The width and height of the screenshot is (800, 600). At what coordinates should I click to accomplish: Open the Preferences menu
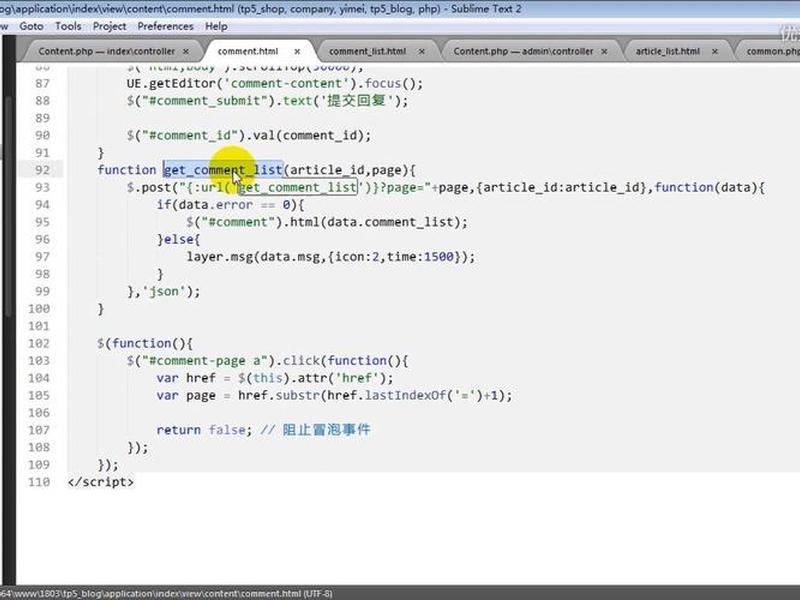click(165, 26)
